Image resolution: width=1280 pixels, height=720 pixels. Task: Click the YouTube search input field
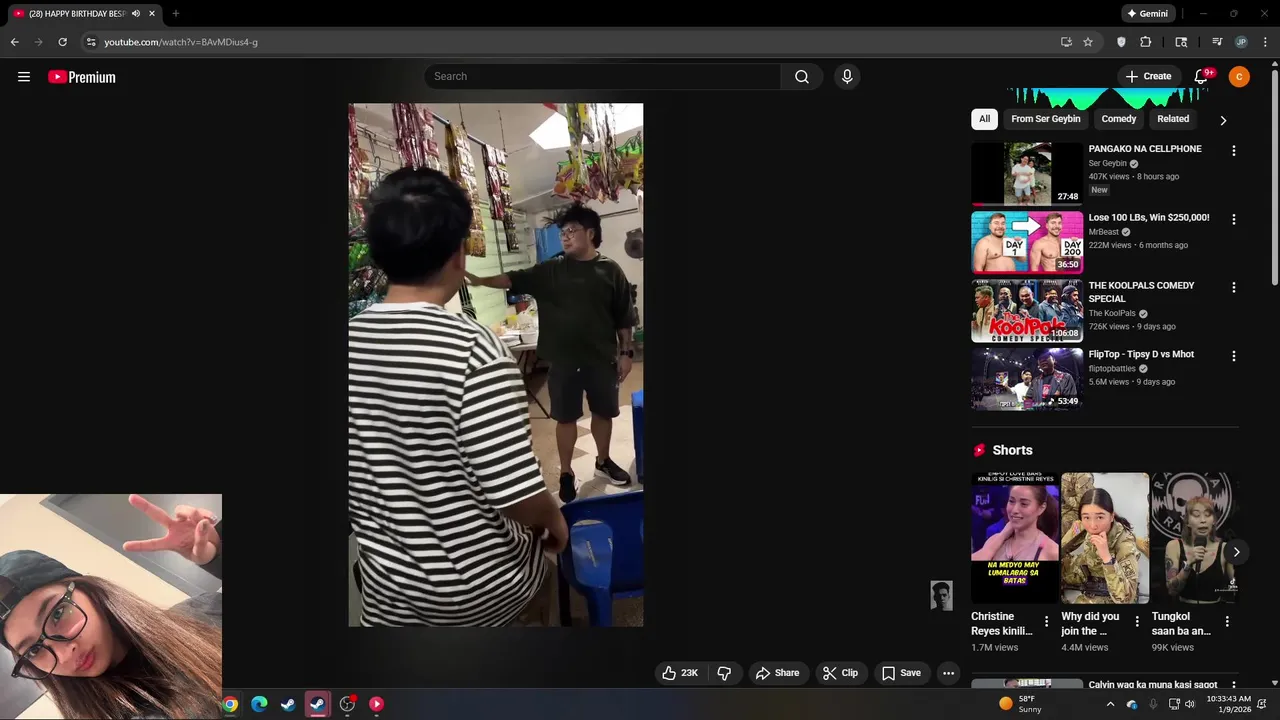[602, 77]
